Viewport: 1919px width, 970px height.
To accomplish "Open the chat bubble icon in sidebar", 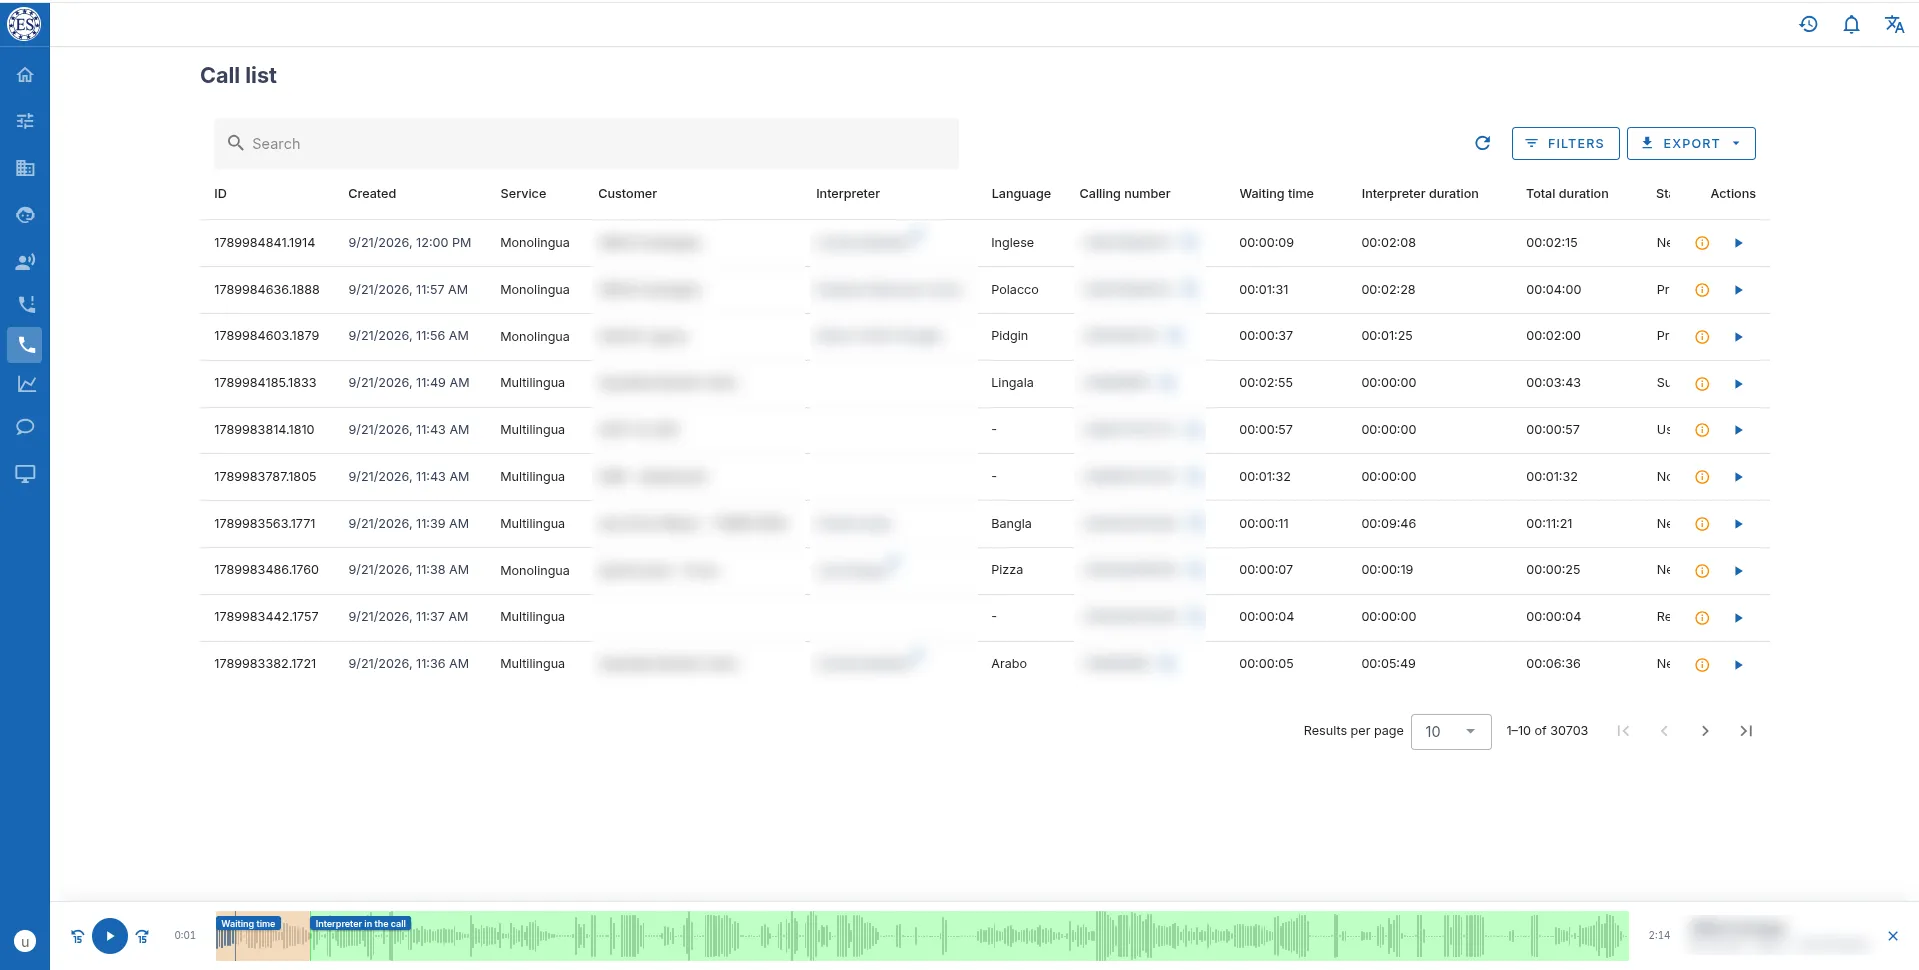I will pyautogui.click(x=25, y=427).
